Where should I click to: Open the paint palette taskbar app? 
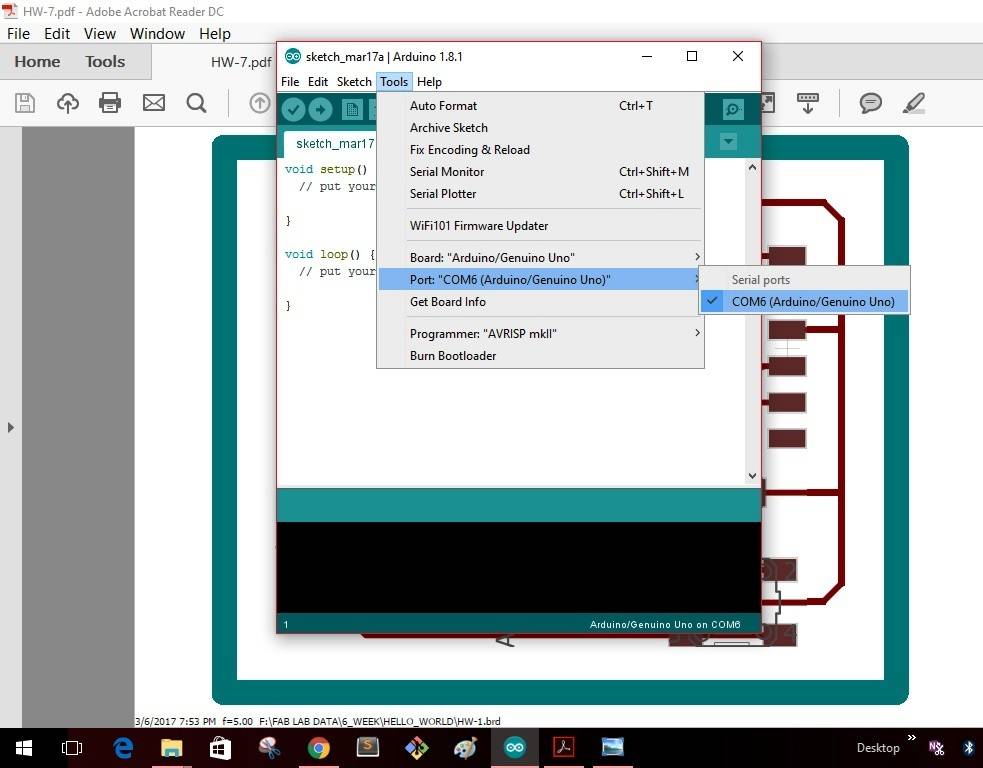466,747
